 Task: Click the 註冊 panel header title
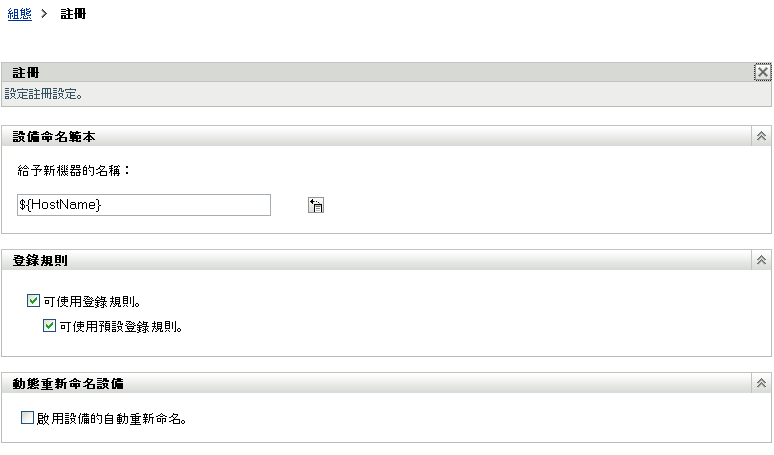[x=26, y=72]
